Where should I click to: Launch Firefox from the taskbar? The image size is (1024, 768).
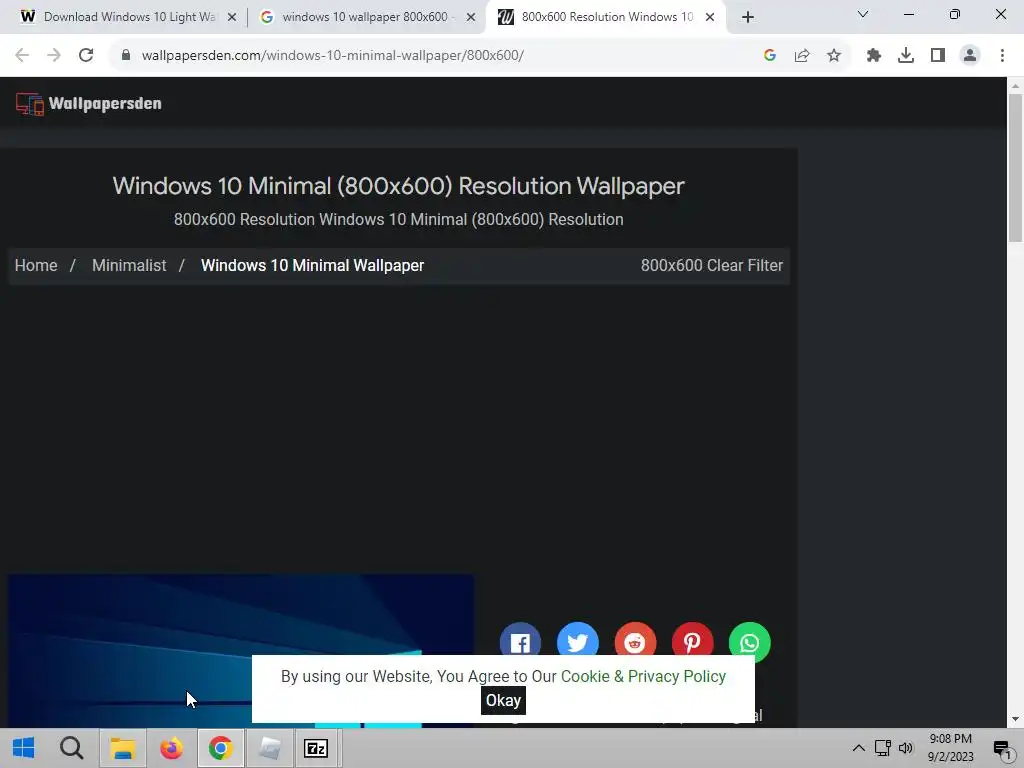[x=172, y=748]
